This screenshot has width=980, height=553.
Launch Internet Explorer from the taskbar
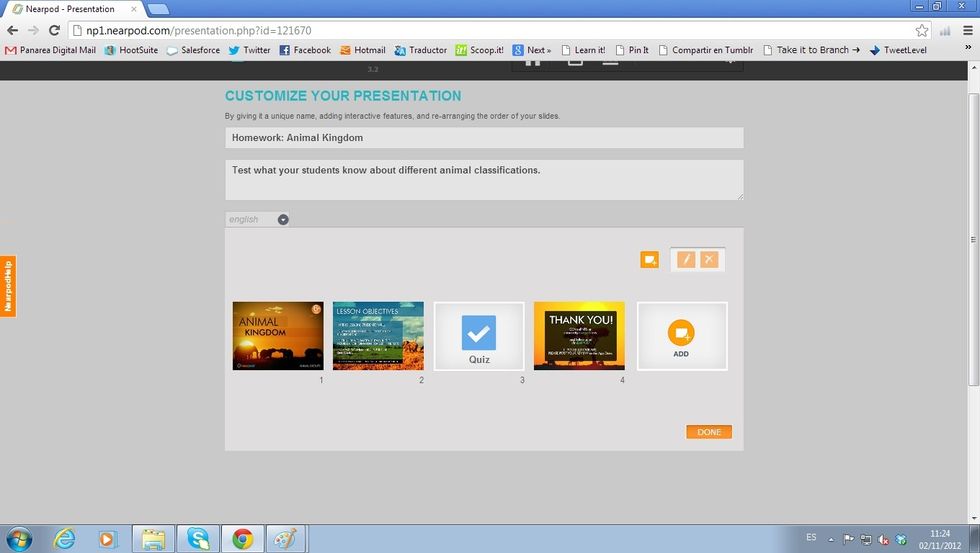(64, 539)
